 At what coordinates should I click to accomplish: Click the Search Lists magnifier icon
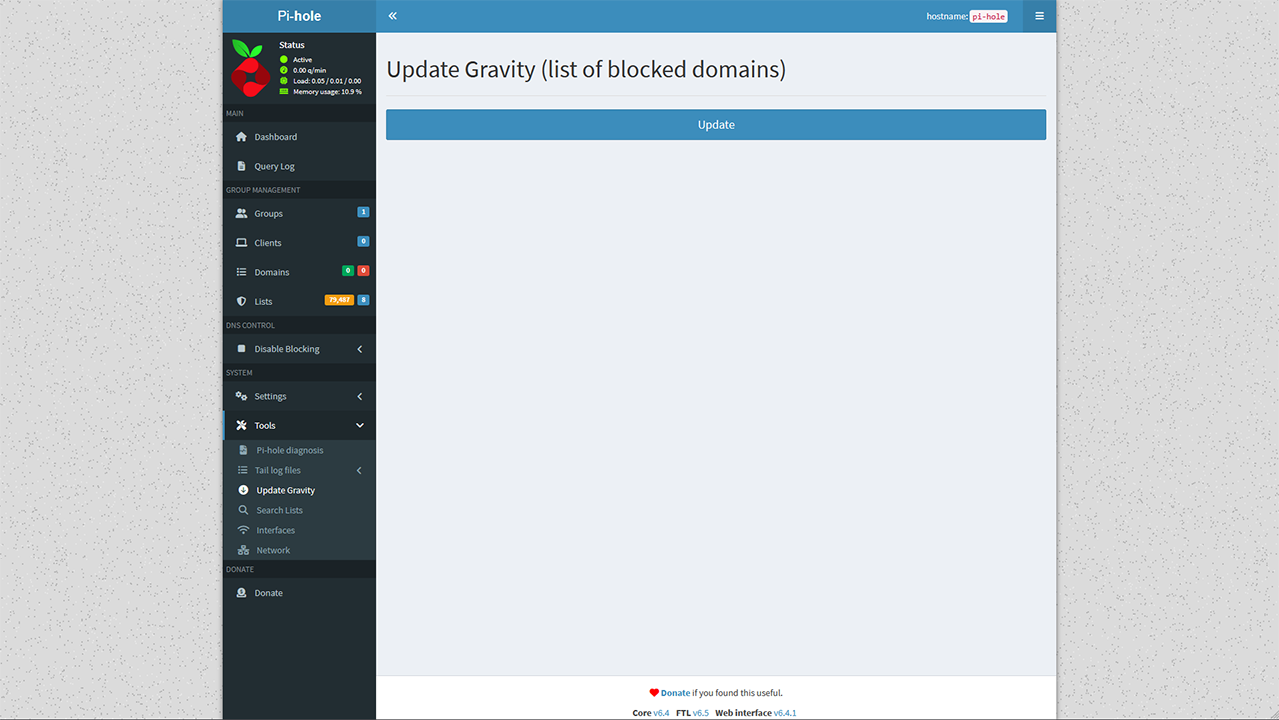[x=243, y=510]
